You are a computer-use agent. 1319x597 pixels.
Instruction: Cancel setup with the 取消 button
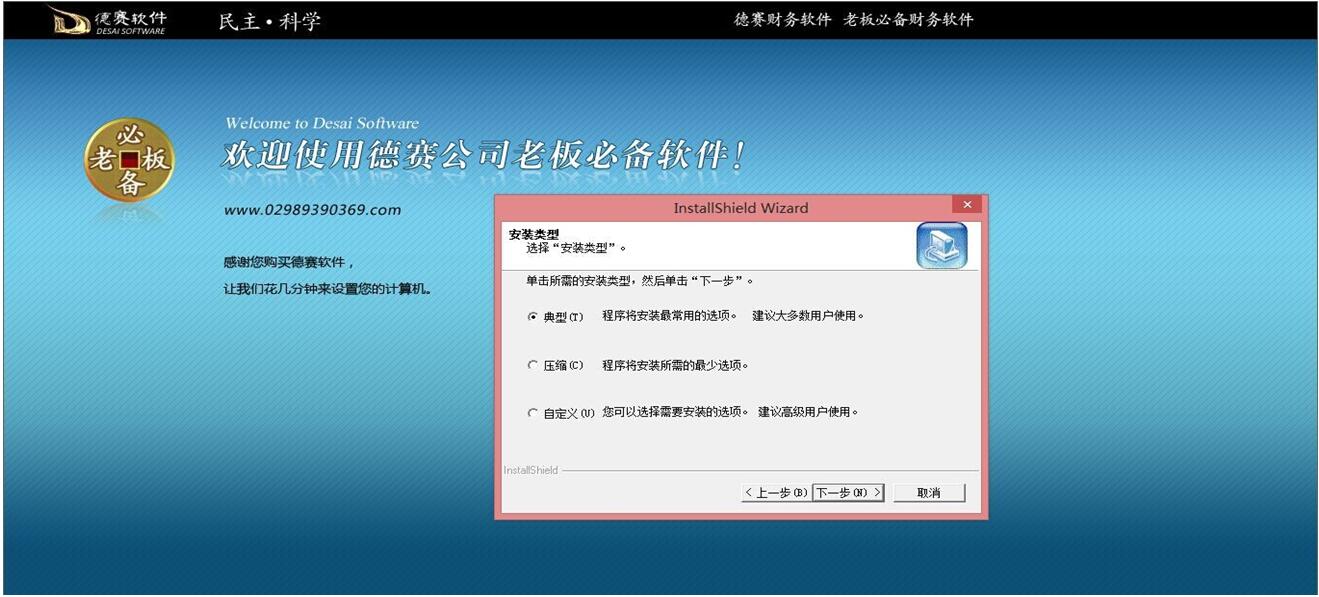(929, 493)
